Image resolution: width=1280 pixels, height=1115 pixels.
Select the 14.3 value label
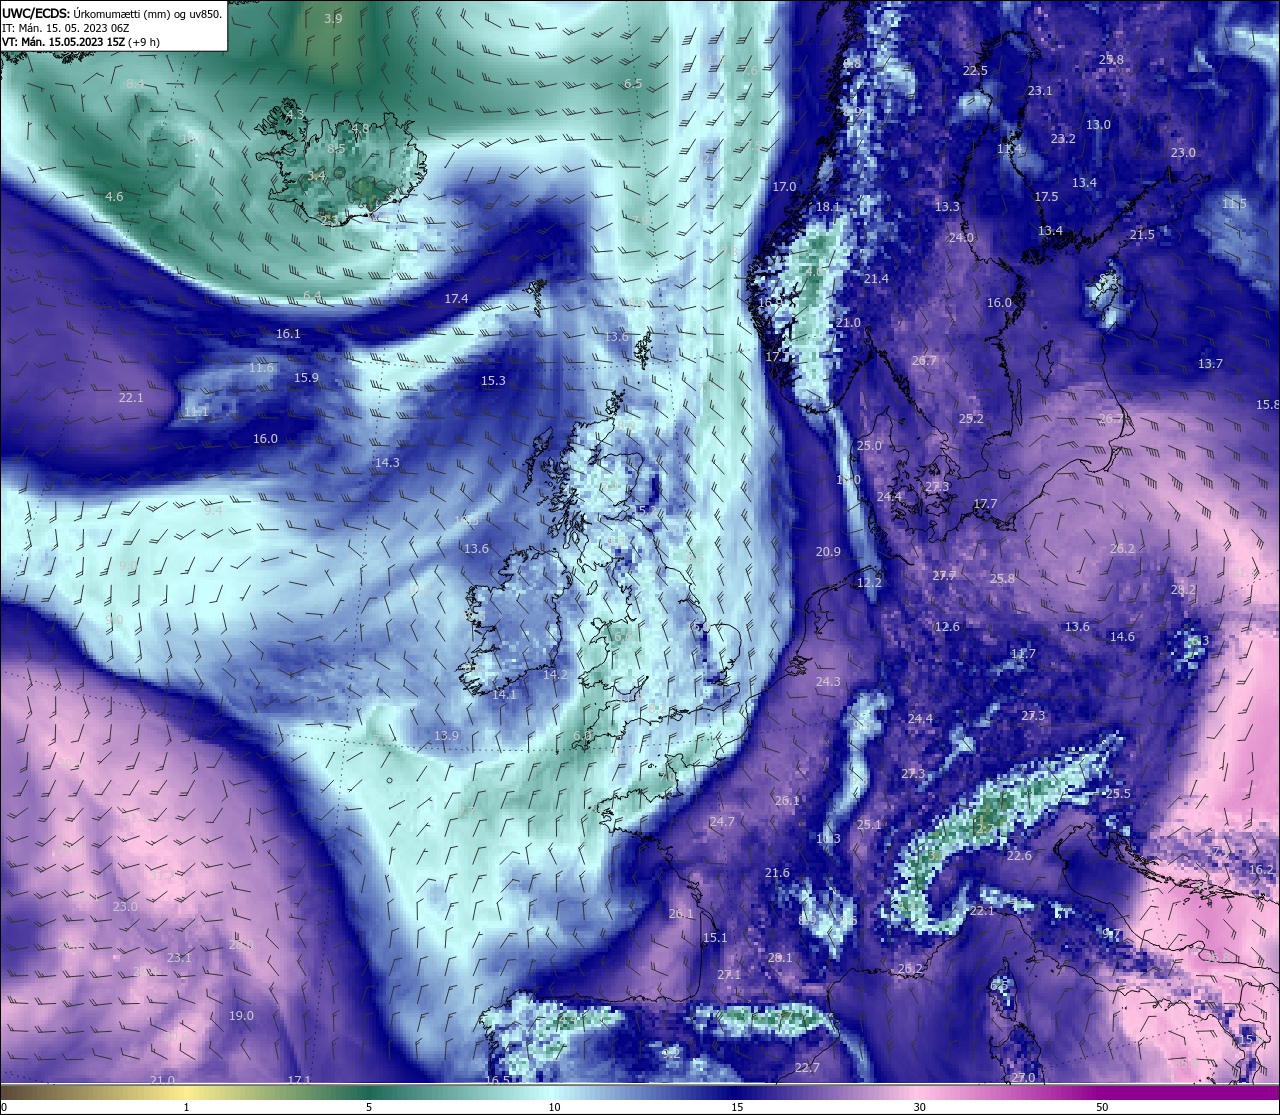point(387,463)
